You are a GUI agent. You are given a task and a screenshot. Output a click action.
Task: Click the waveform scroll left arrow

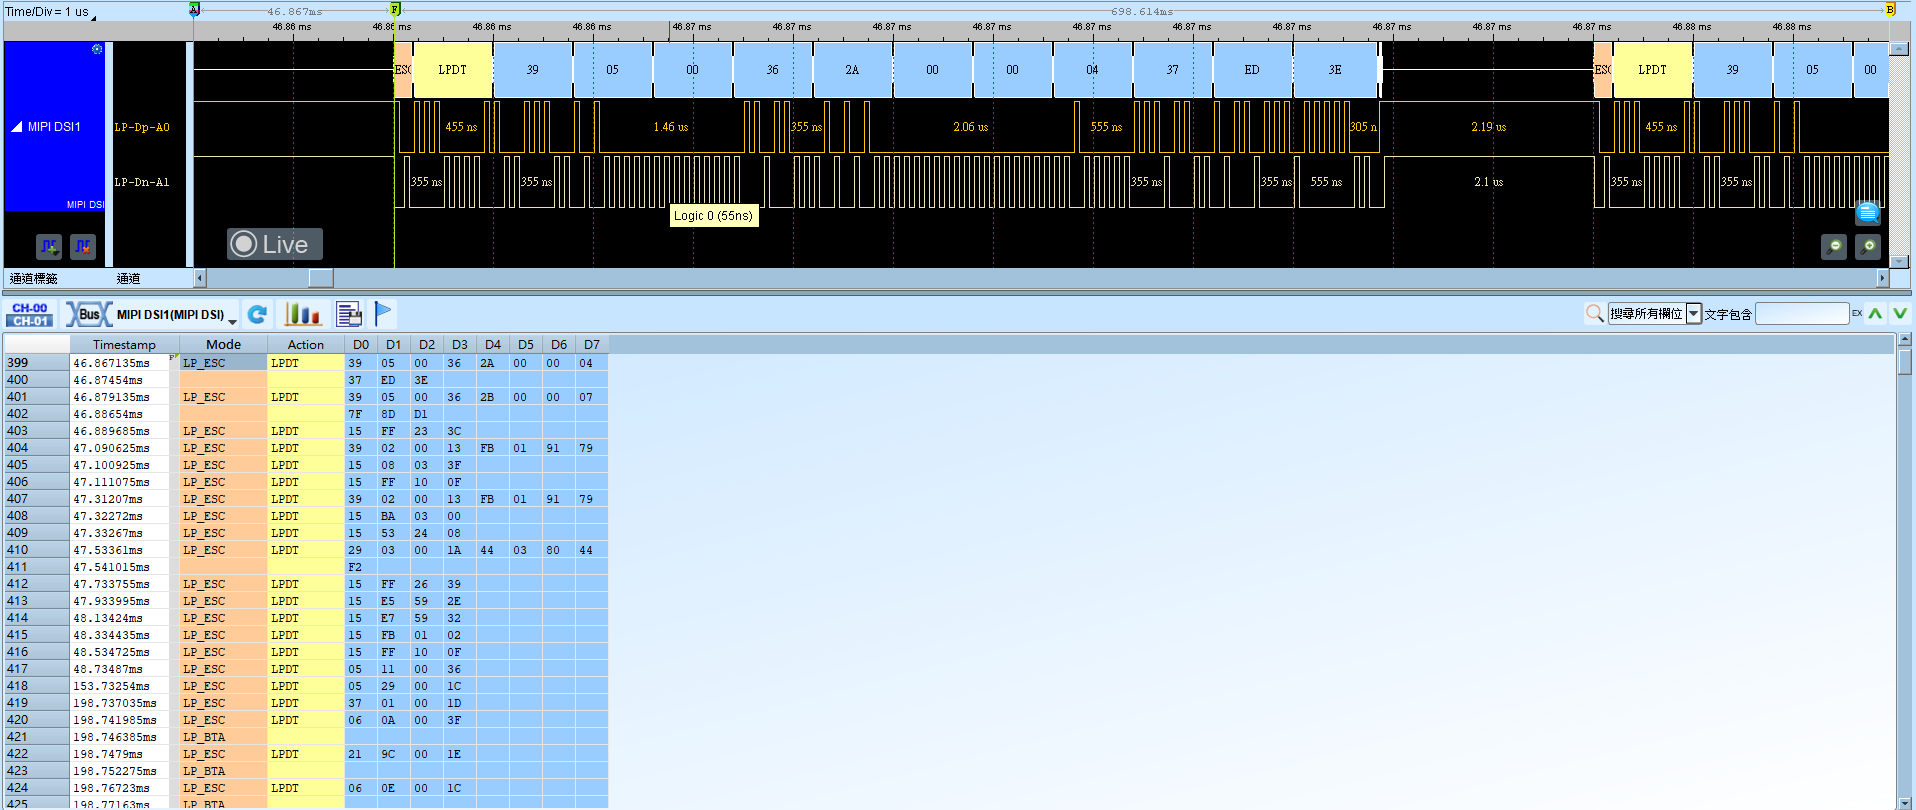[x=200, y=278]
